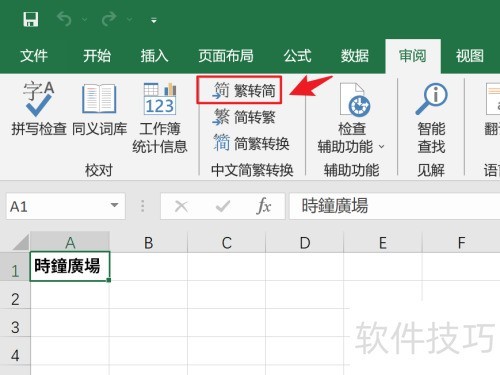The image size is (500, 375).
Task: Open the Redo history dropdown arrow
Action: [130, 20]
